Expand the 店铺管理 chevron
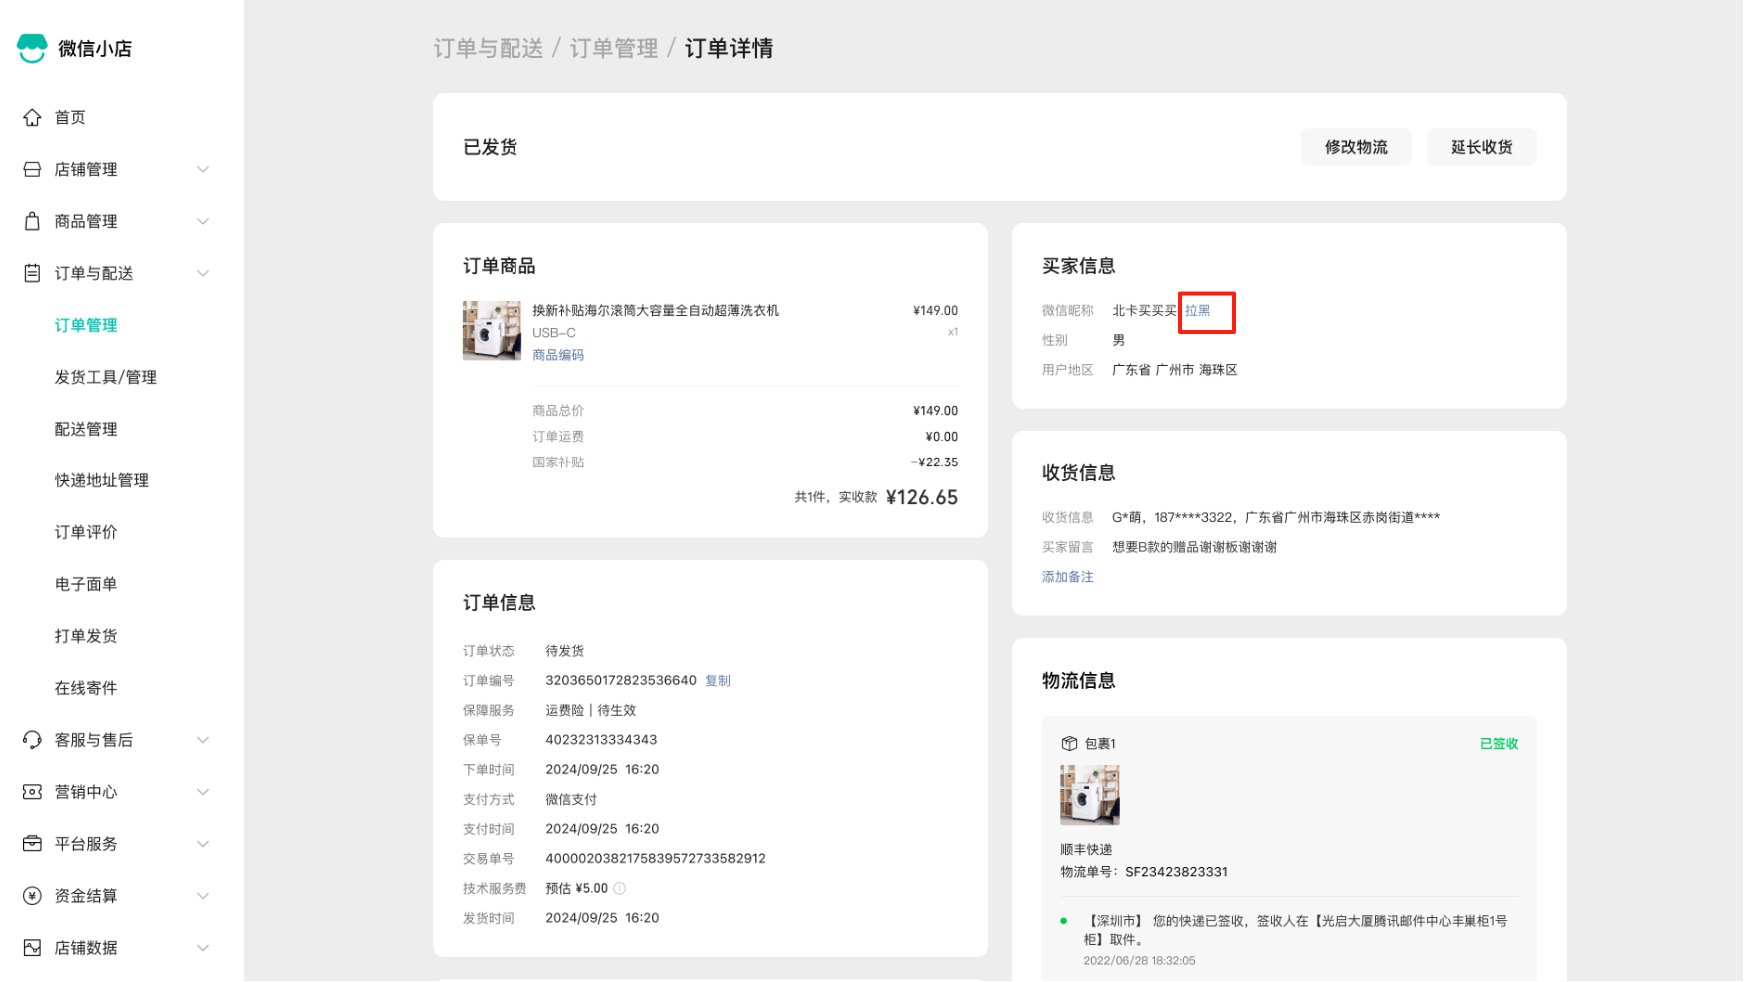 pyautogui.click(x=203, y=170)
